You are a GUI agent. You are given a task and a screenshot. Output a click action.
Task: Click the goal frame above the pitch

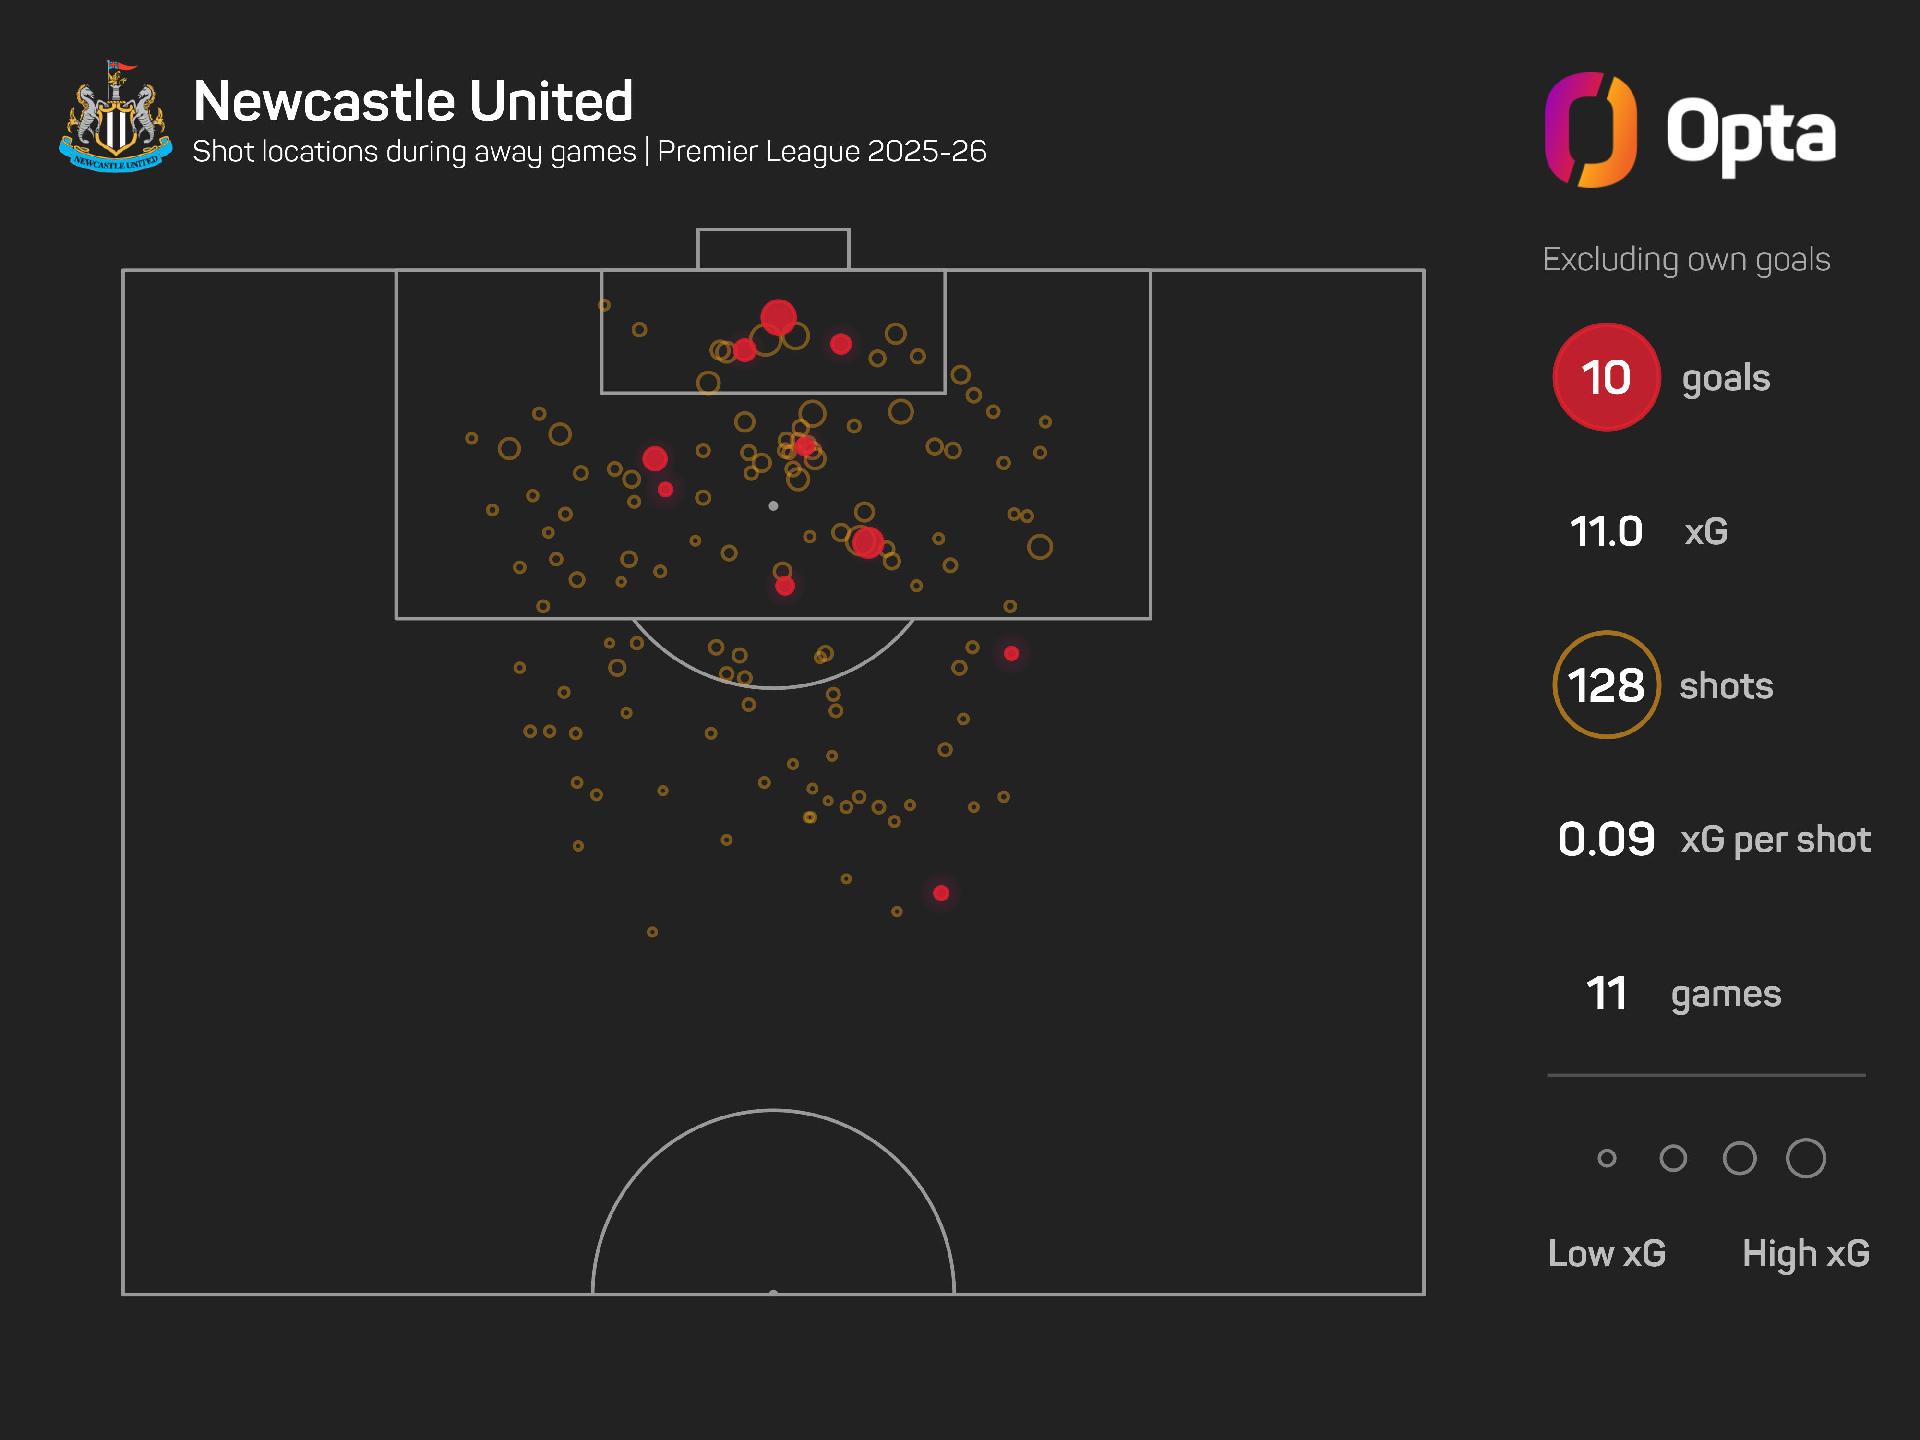[773, 248]
